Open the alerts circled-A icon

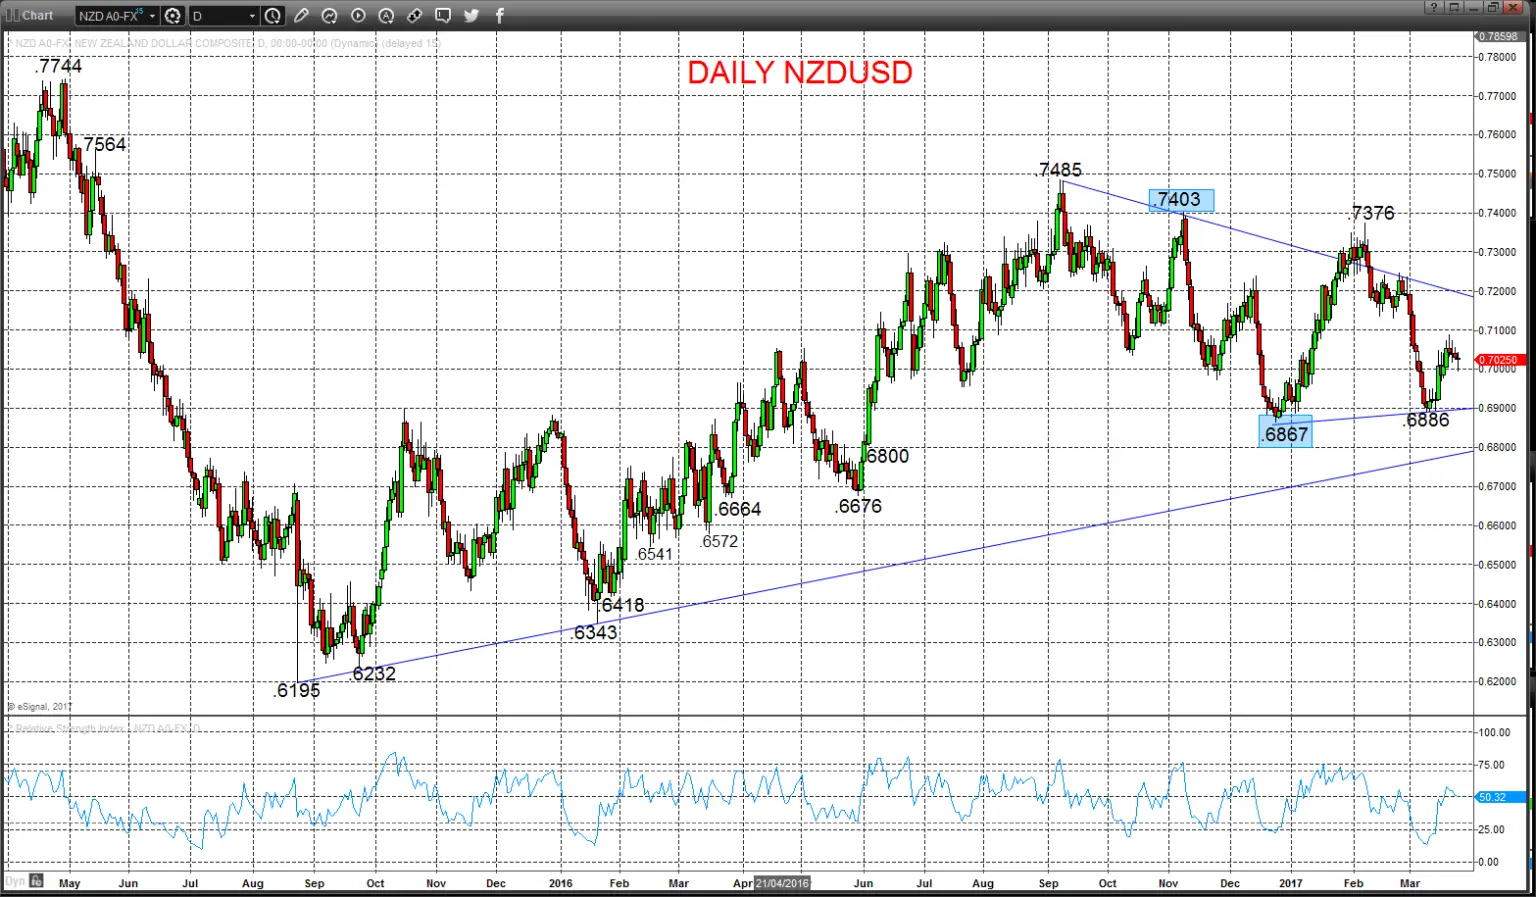tap(386, 16)
